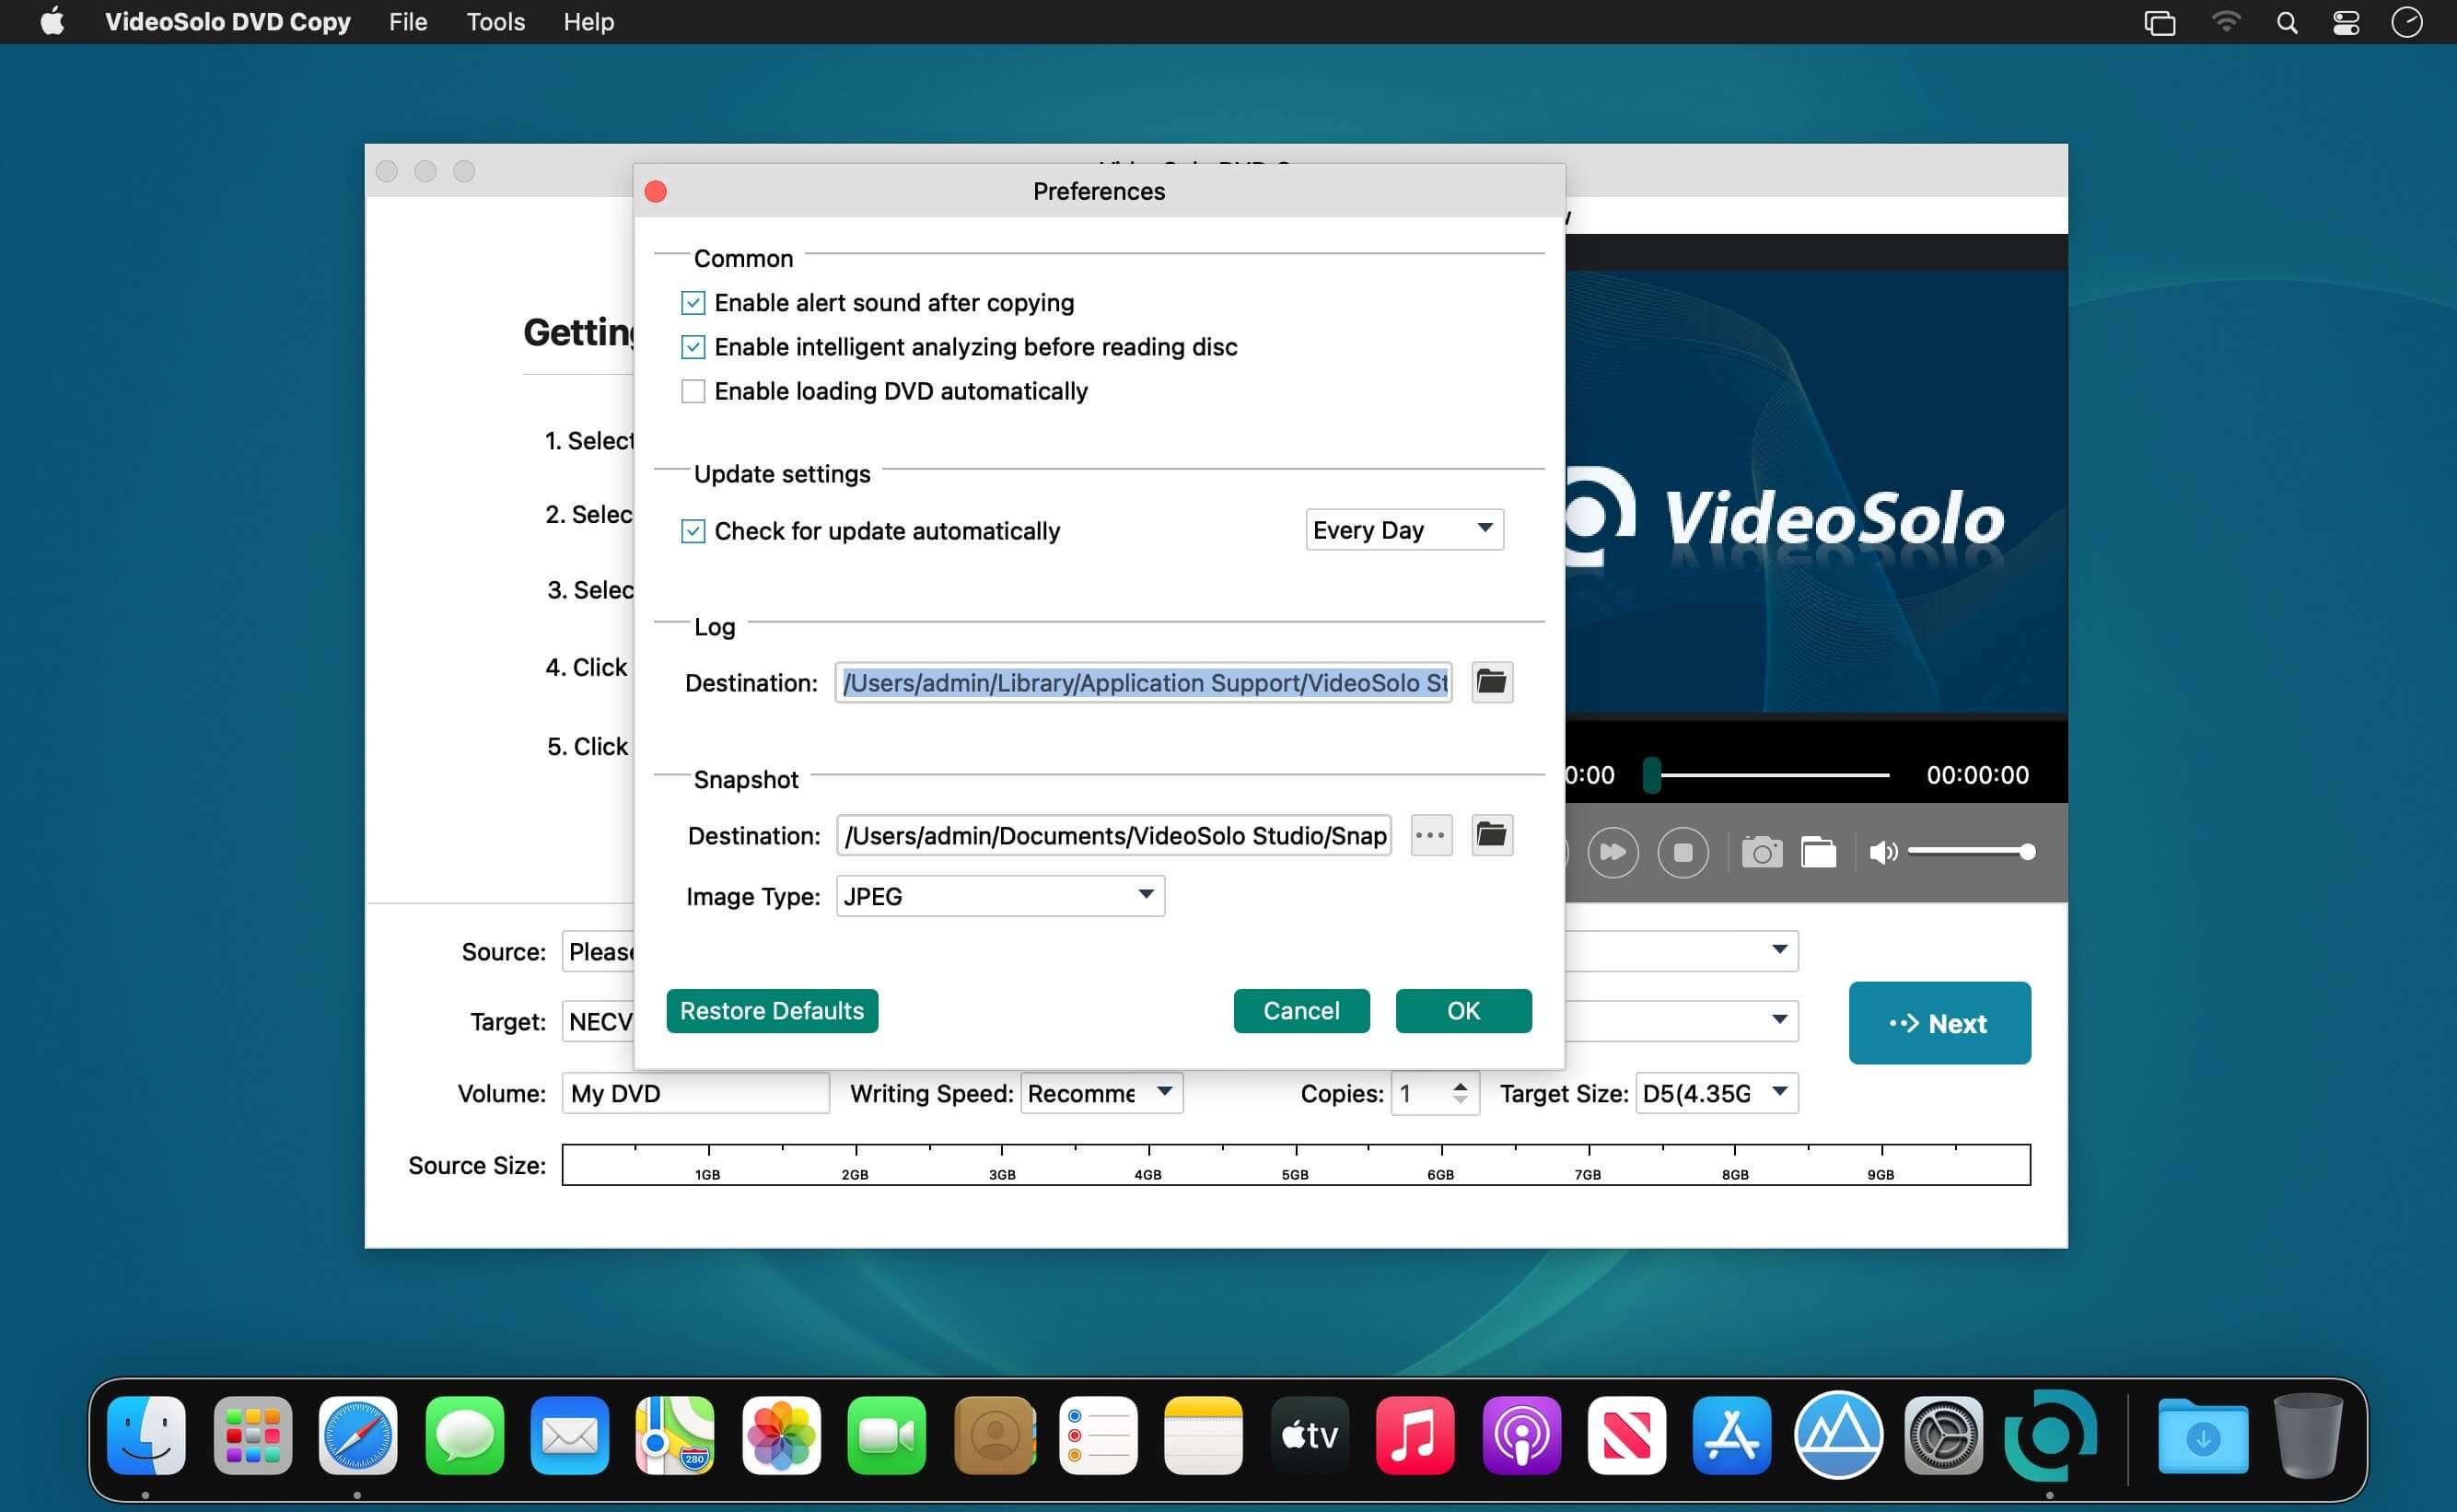Screen dimensions: 2457x1512
Task: Open Source dropdown arrow in main window
Action: point(1779,949)
